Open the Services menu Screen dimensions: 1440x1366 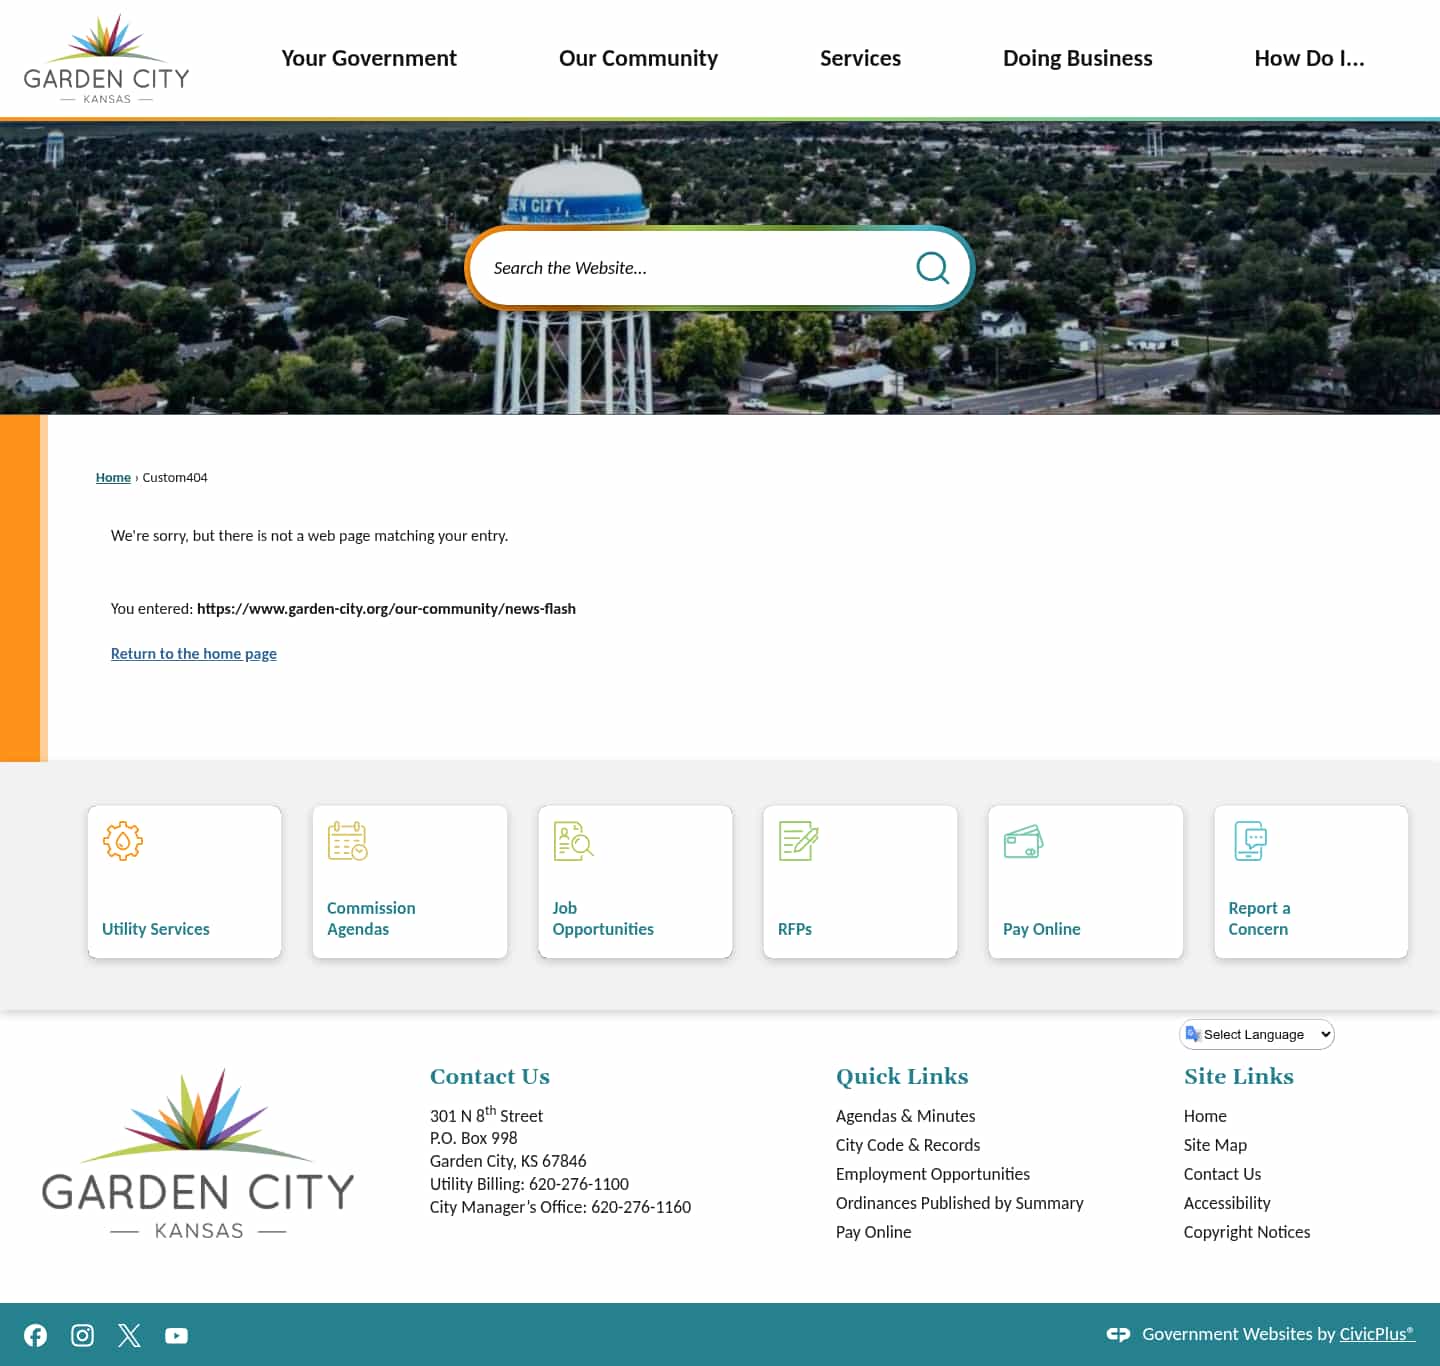coord(860,58)
